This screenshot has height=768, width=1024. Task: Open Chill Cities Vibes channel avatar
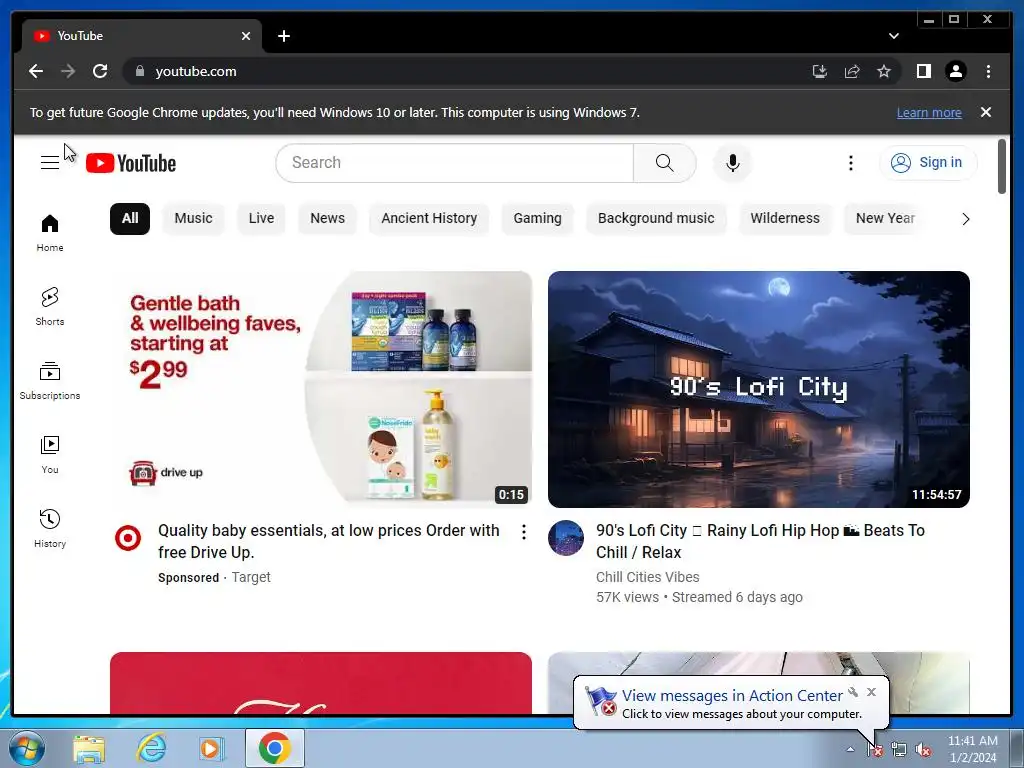tap(566, 538)
